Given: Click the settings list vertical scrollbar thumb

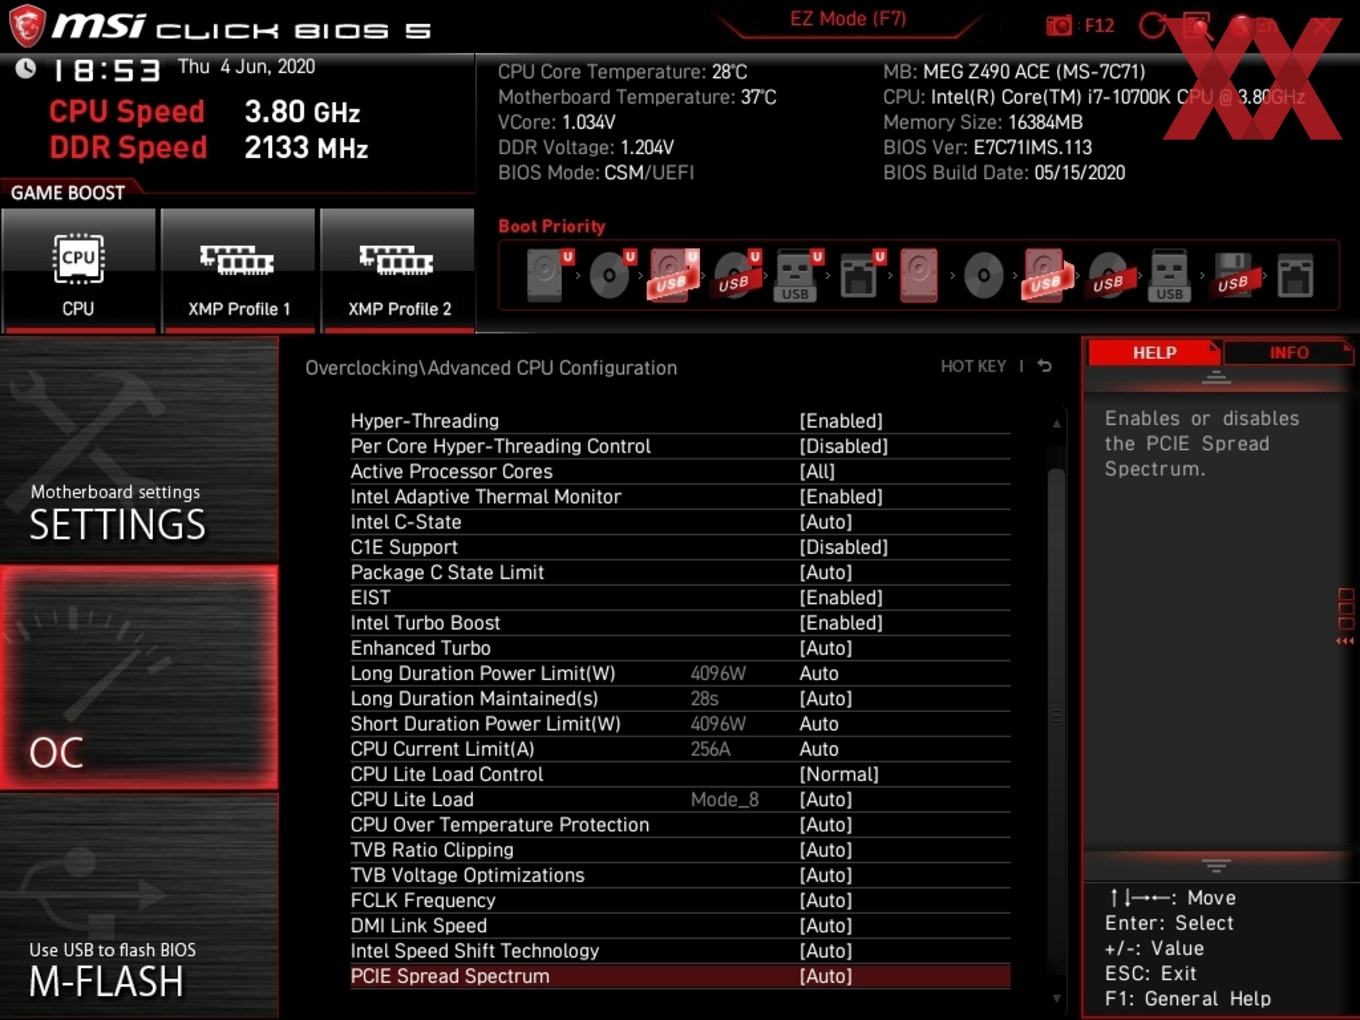Looking at the screenshot, I should tap(1056, 715).
